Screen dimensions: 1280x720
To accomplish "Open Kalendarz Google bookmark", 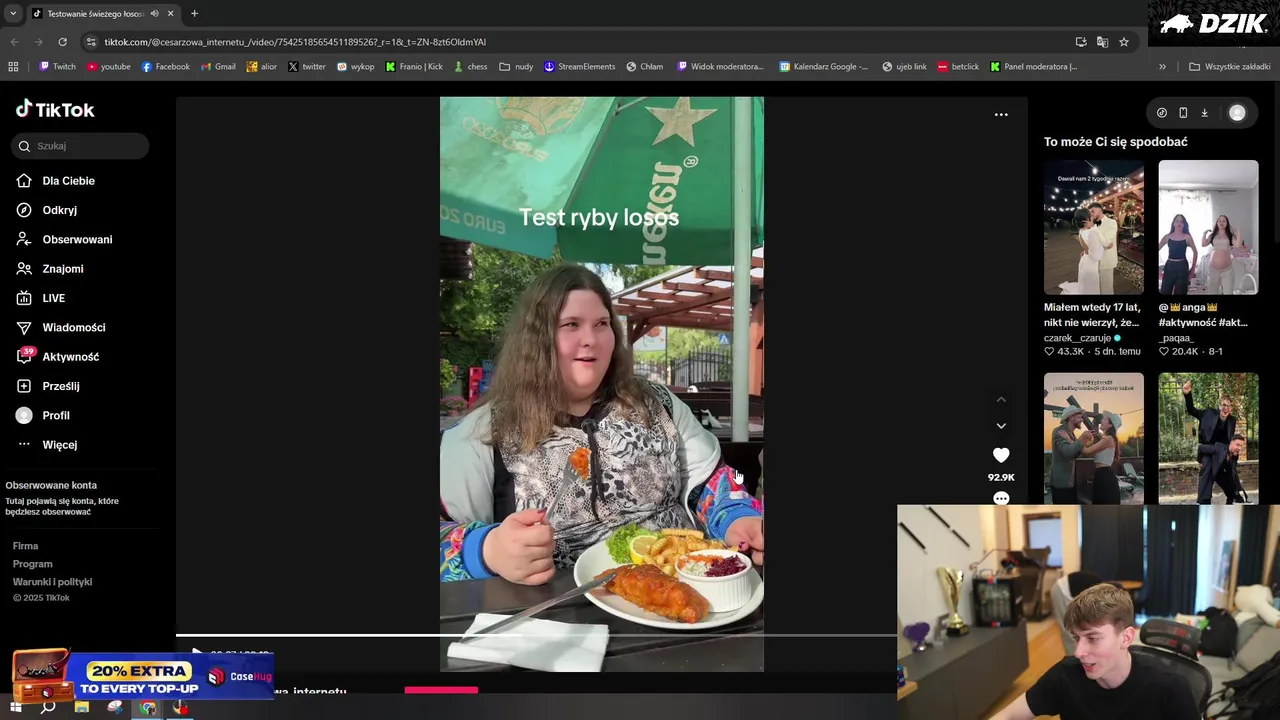I will [x=823, y=67].
